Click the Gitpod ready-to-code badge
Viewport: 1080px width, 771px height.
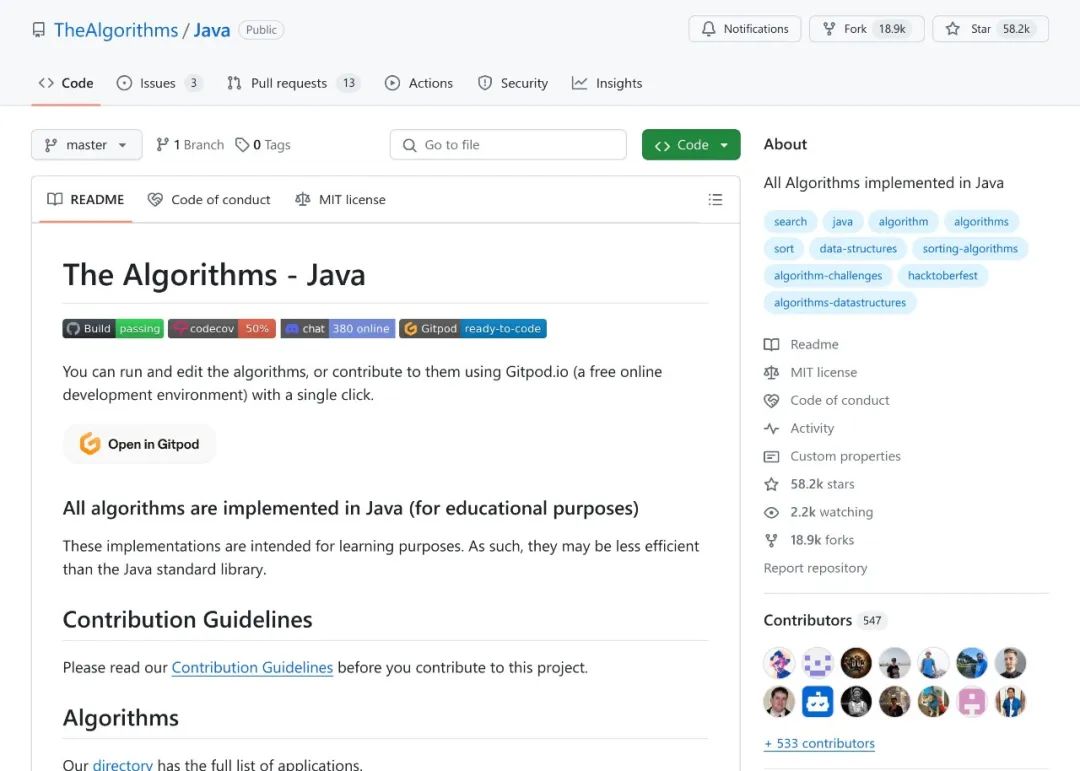pyautogui.click(x=472, y=329)
